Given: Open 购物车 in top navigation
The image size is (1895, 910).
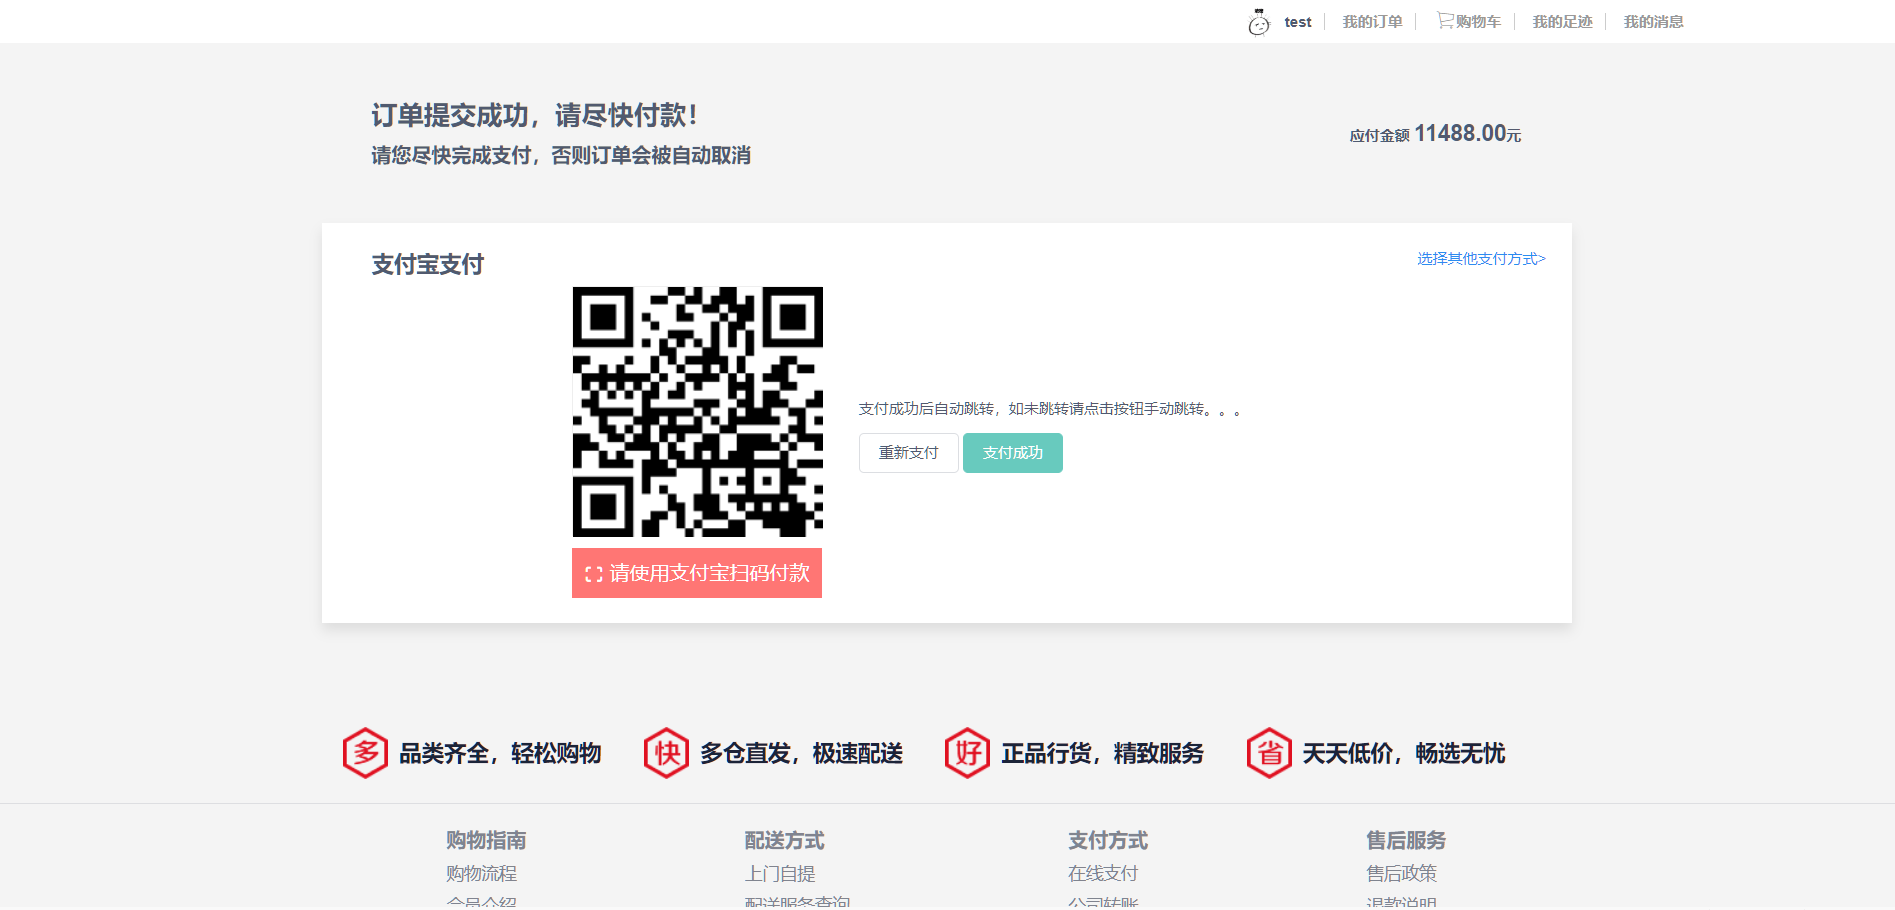Looking at the screenshot, I should point(1478,22).
